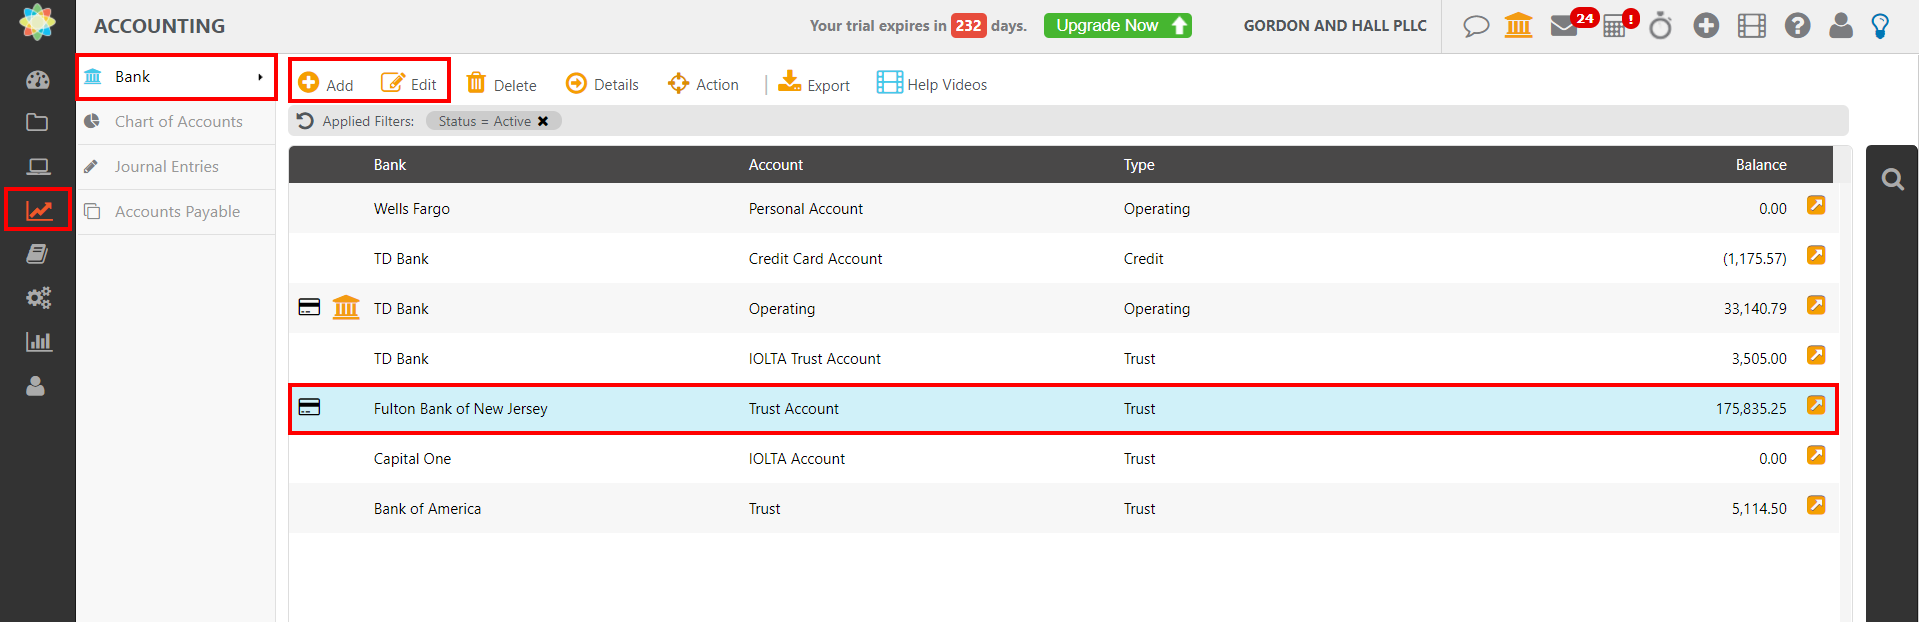Click the bank building icon in header
Viewport: 1919px width, 622px height.
point(1518,25)
